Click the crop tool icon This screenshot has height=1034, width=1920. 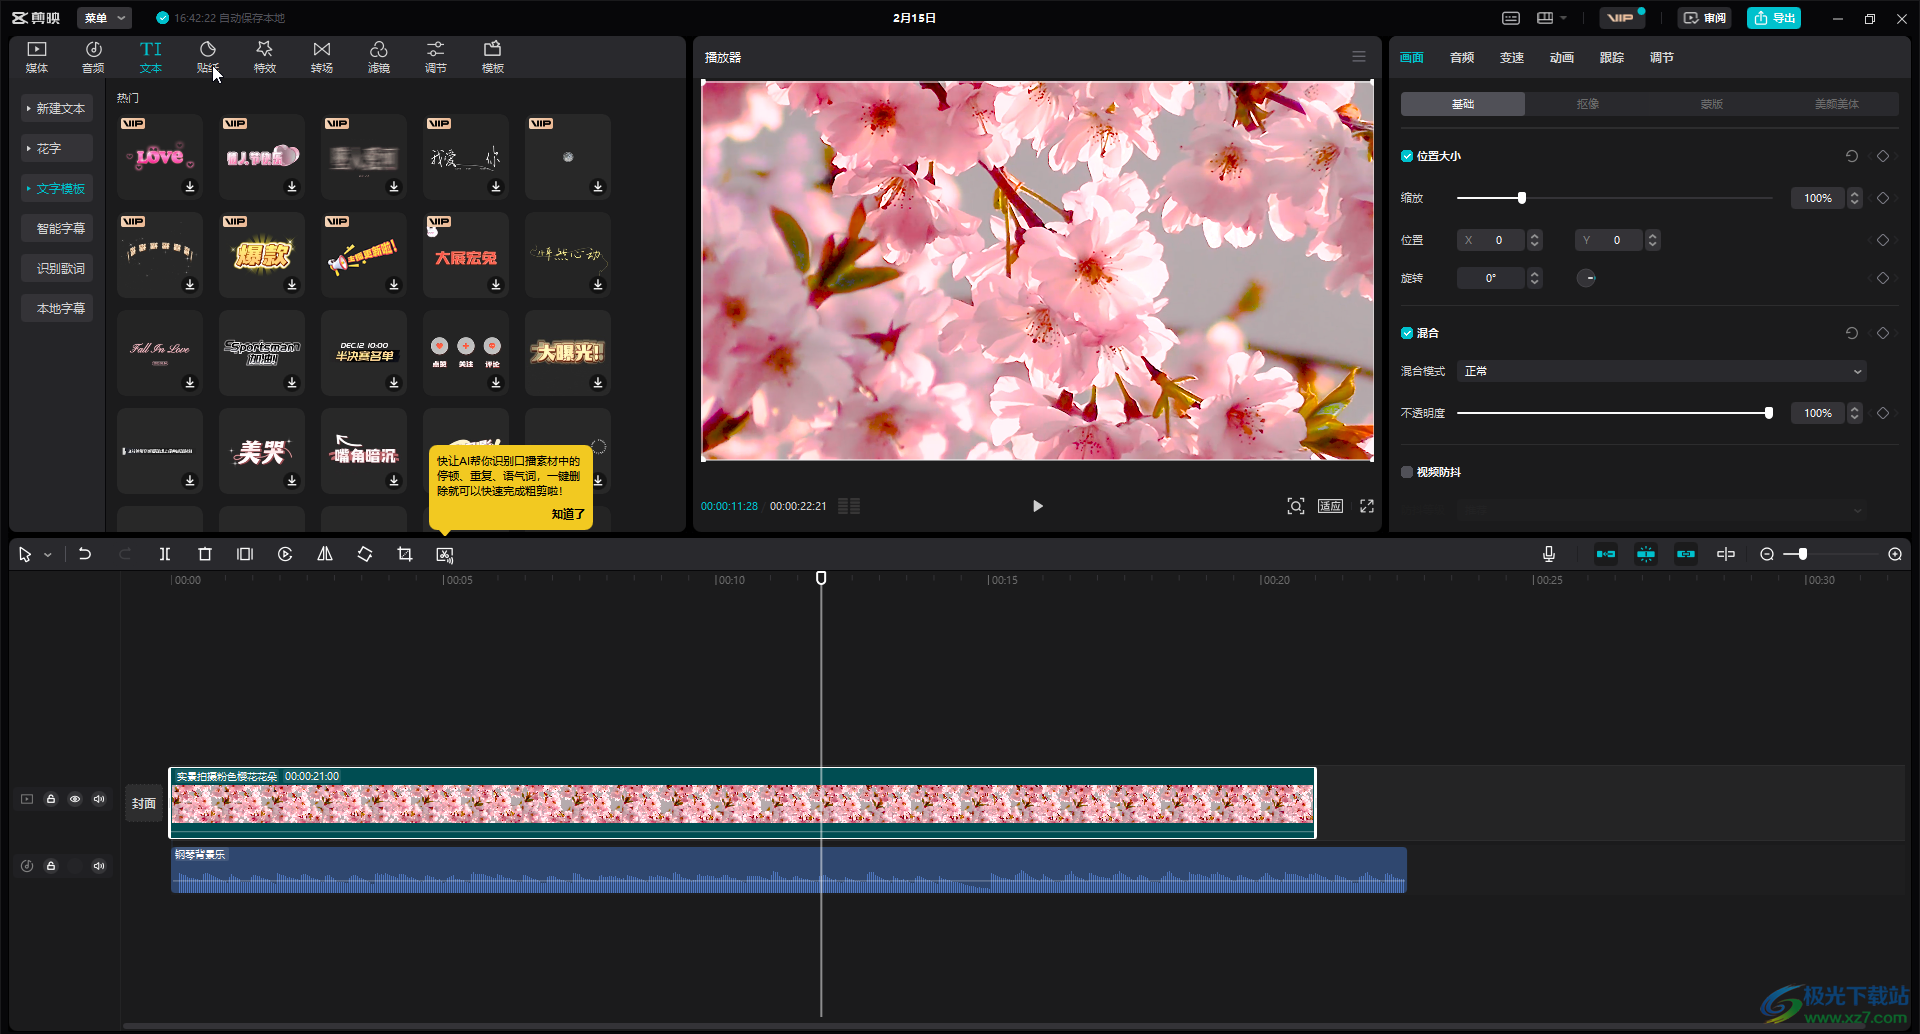[x=405, y=554]
